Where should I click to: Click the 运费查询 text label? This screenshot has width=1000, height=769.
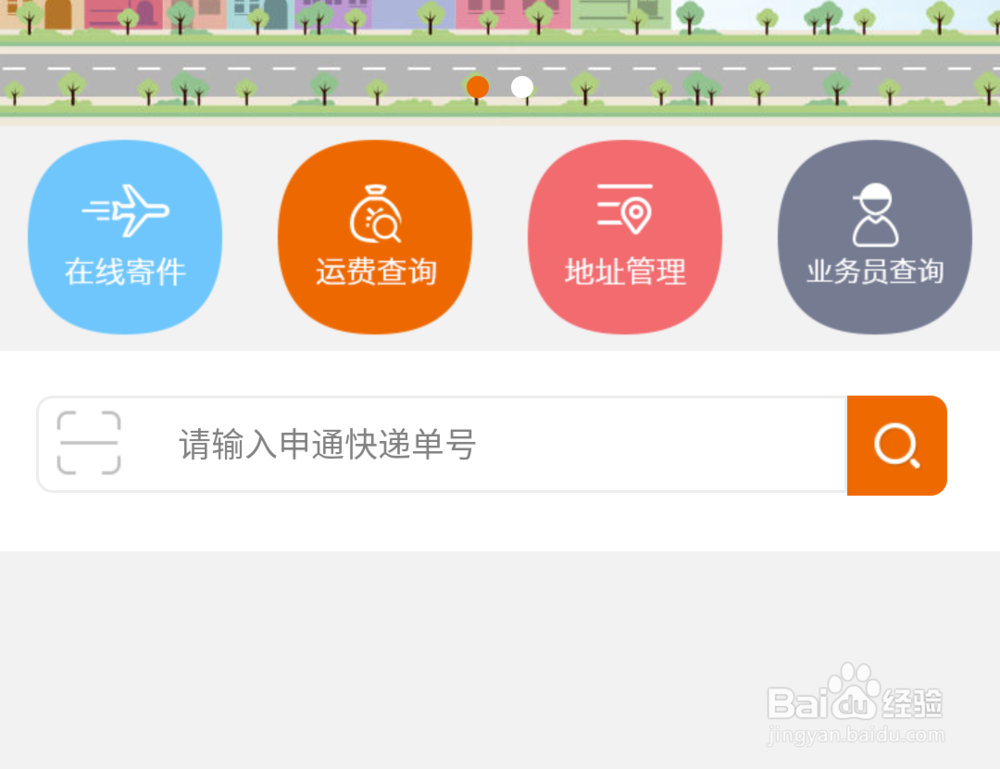coord(376,272)
